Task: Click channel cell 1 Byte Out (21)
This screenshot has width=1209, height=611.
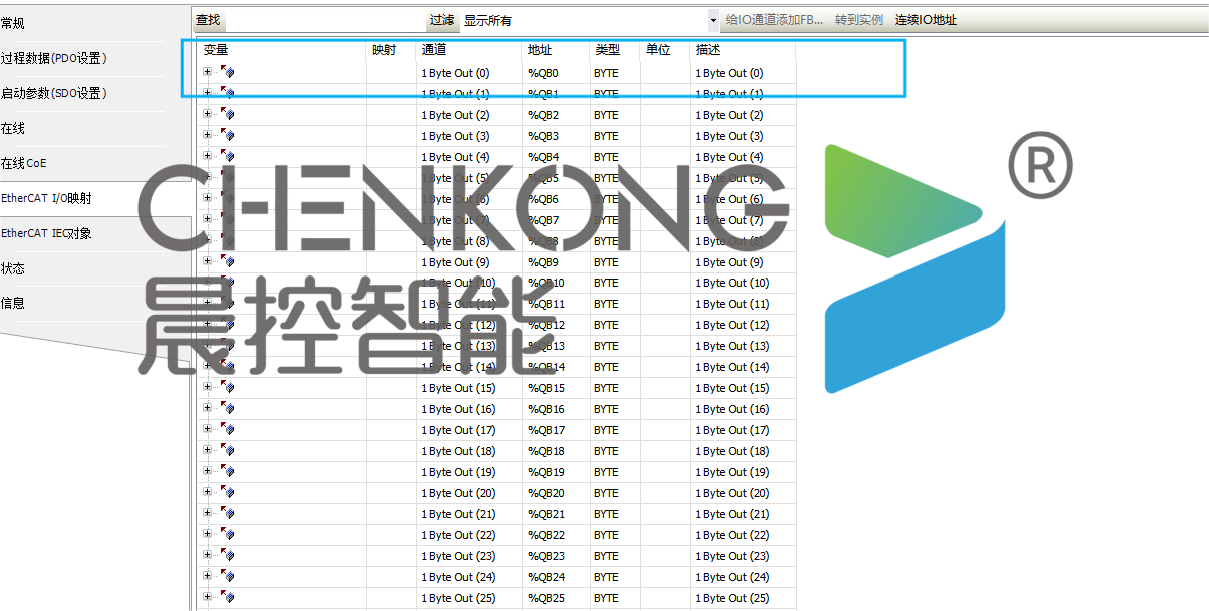Action: (x=469, y=514)
